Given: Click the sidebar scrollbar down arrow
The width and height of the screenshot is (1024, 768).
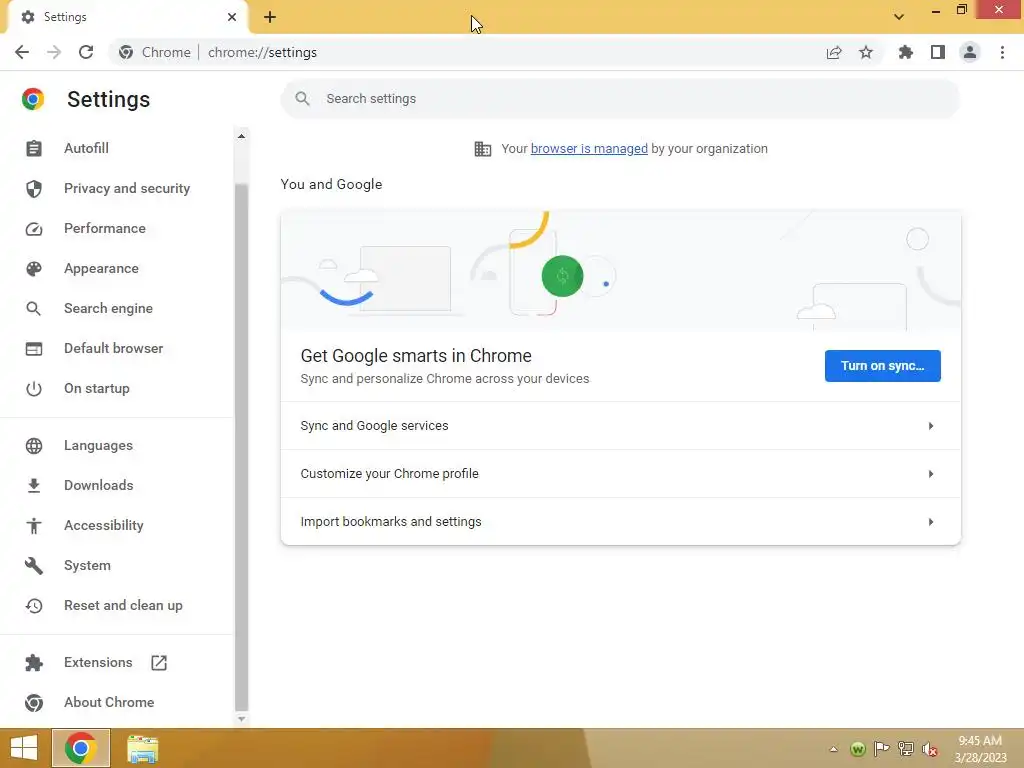Looking at the screenshot, I should [242, 718].
